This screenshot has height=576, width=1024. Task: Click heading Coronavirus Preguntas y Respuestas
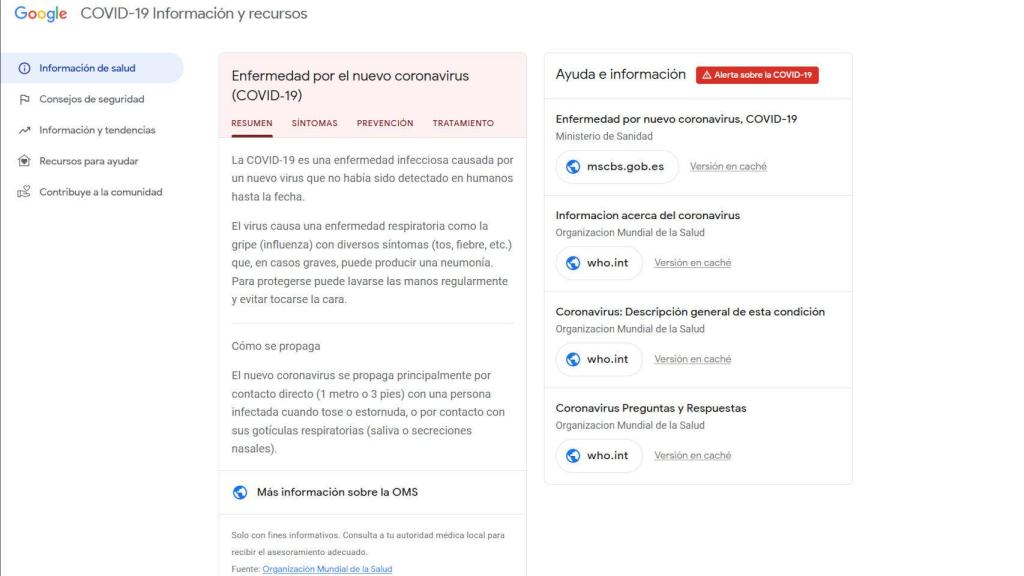[650, 408]
